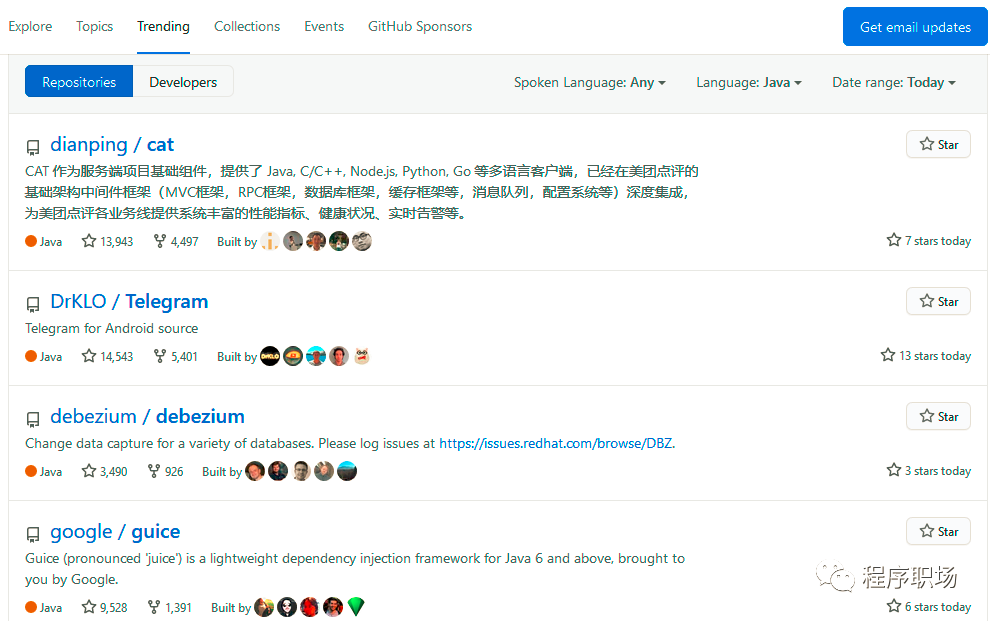Click the Java language label on debezium row
The height and width of the screenshot is (621, 990).
coord(44,472)
